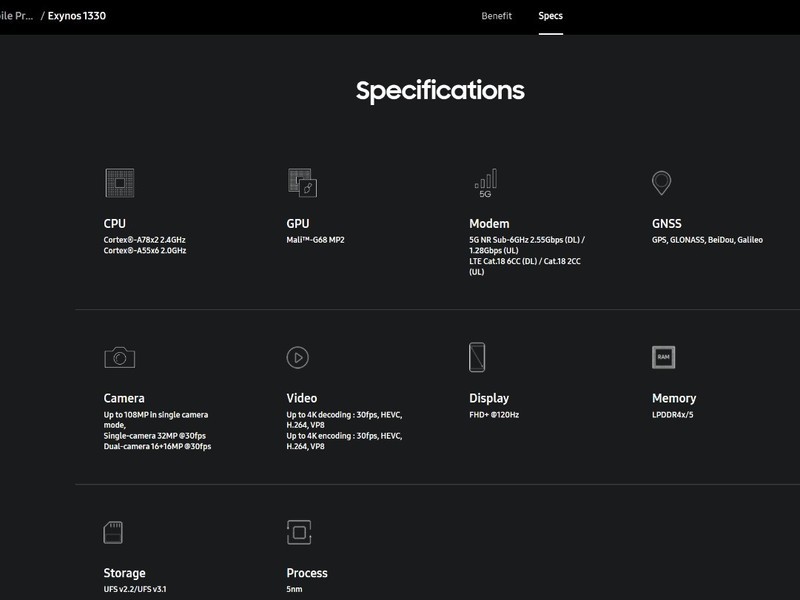Switch to the Benefit tab
800x600 pixels.
click(496, 16)
